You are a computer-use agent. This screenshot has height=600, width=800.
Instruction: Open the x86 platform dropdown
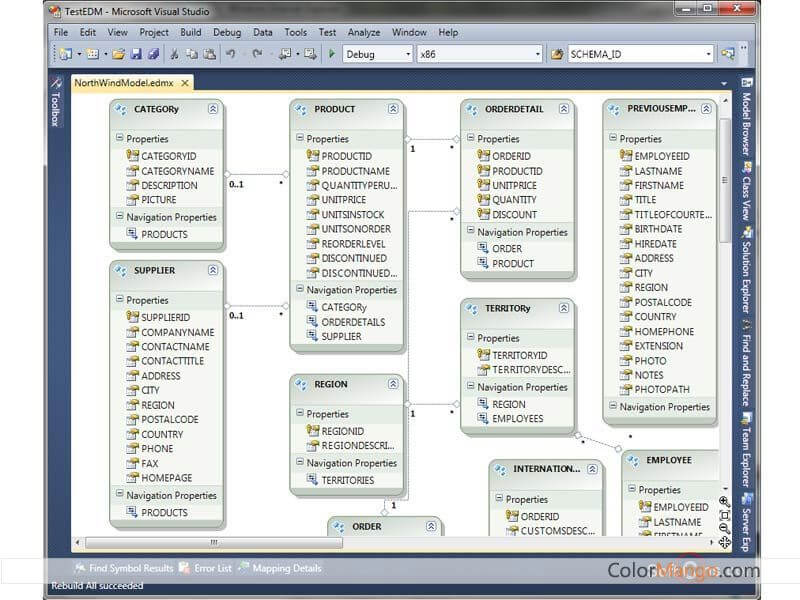point(538,54)
